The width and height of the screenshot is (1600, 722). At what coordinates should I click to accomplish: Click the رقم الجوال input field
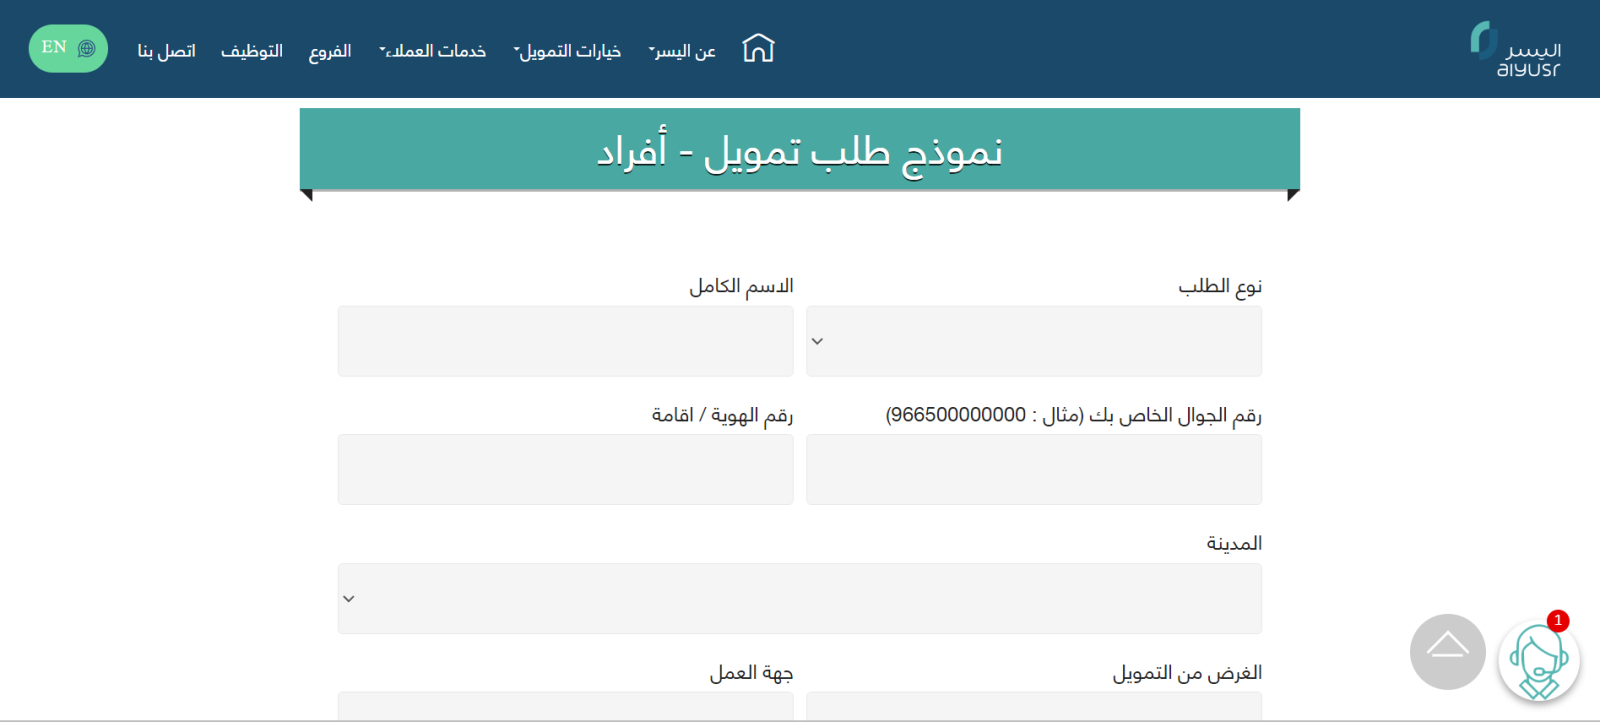click(1034, 469)
